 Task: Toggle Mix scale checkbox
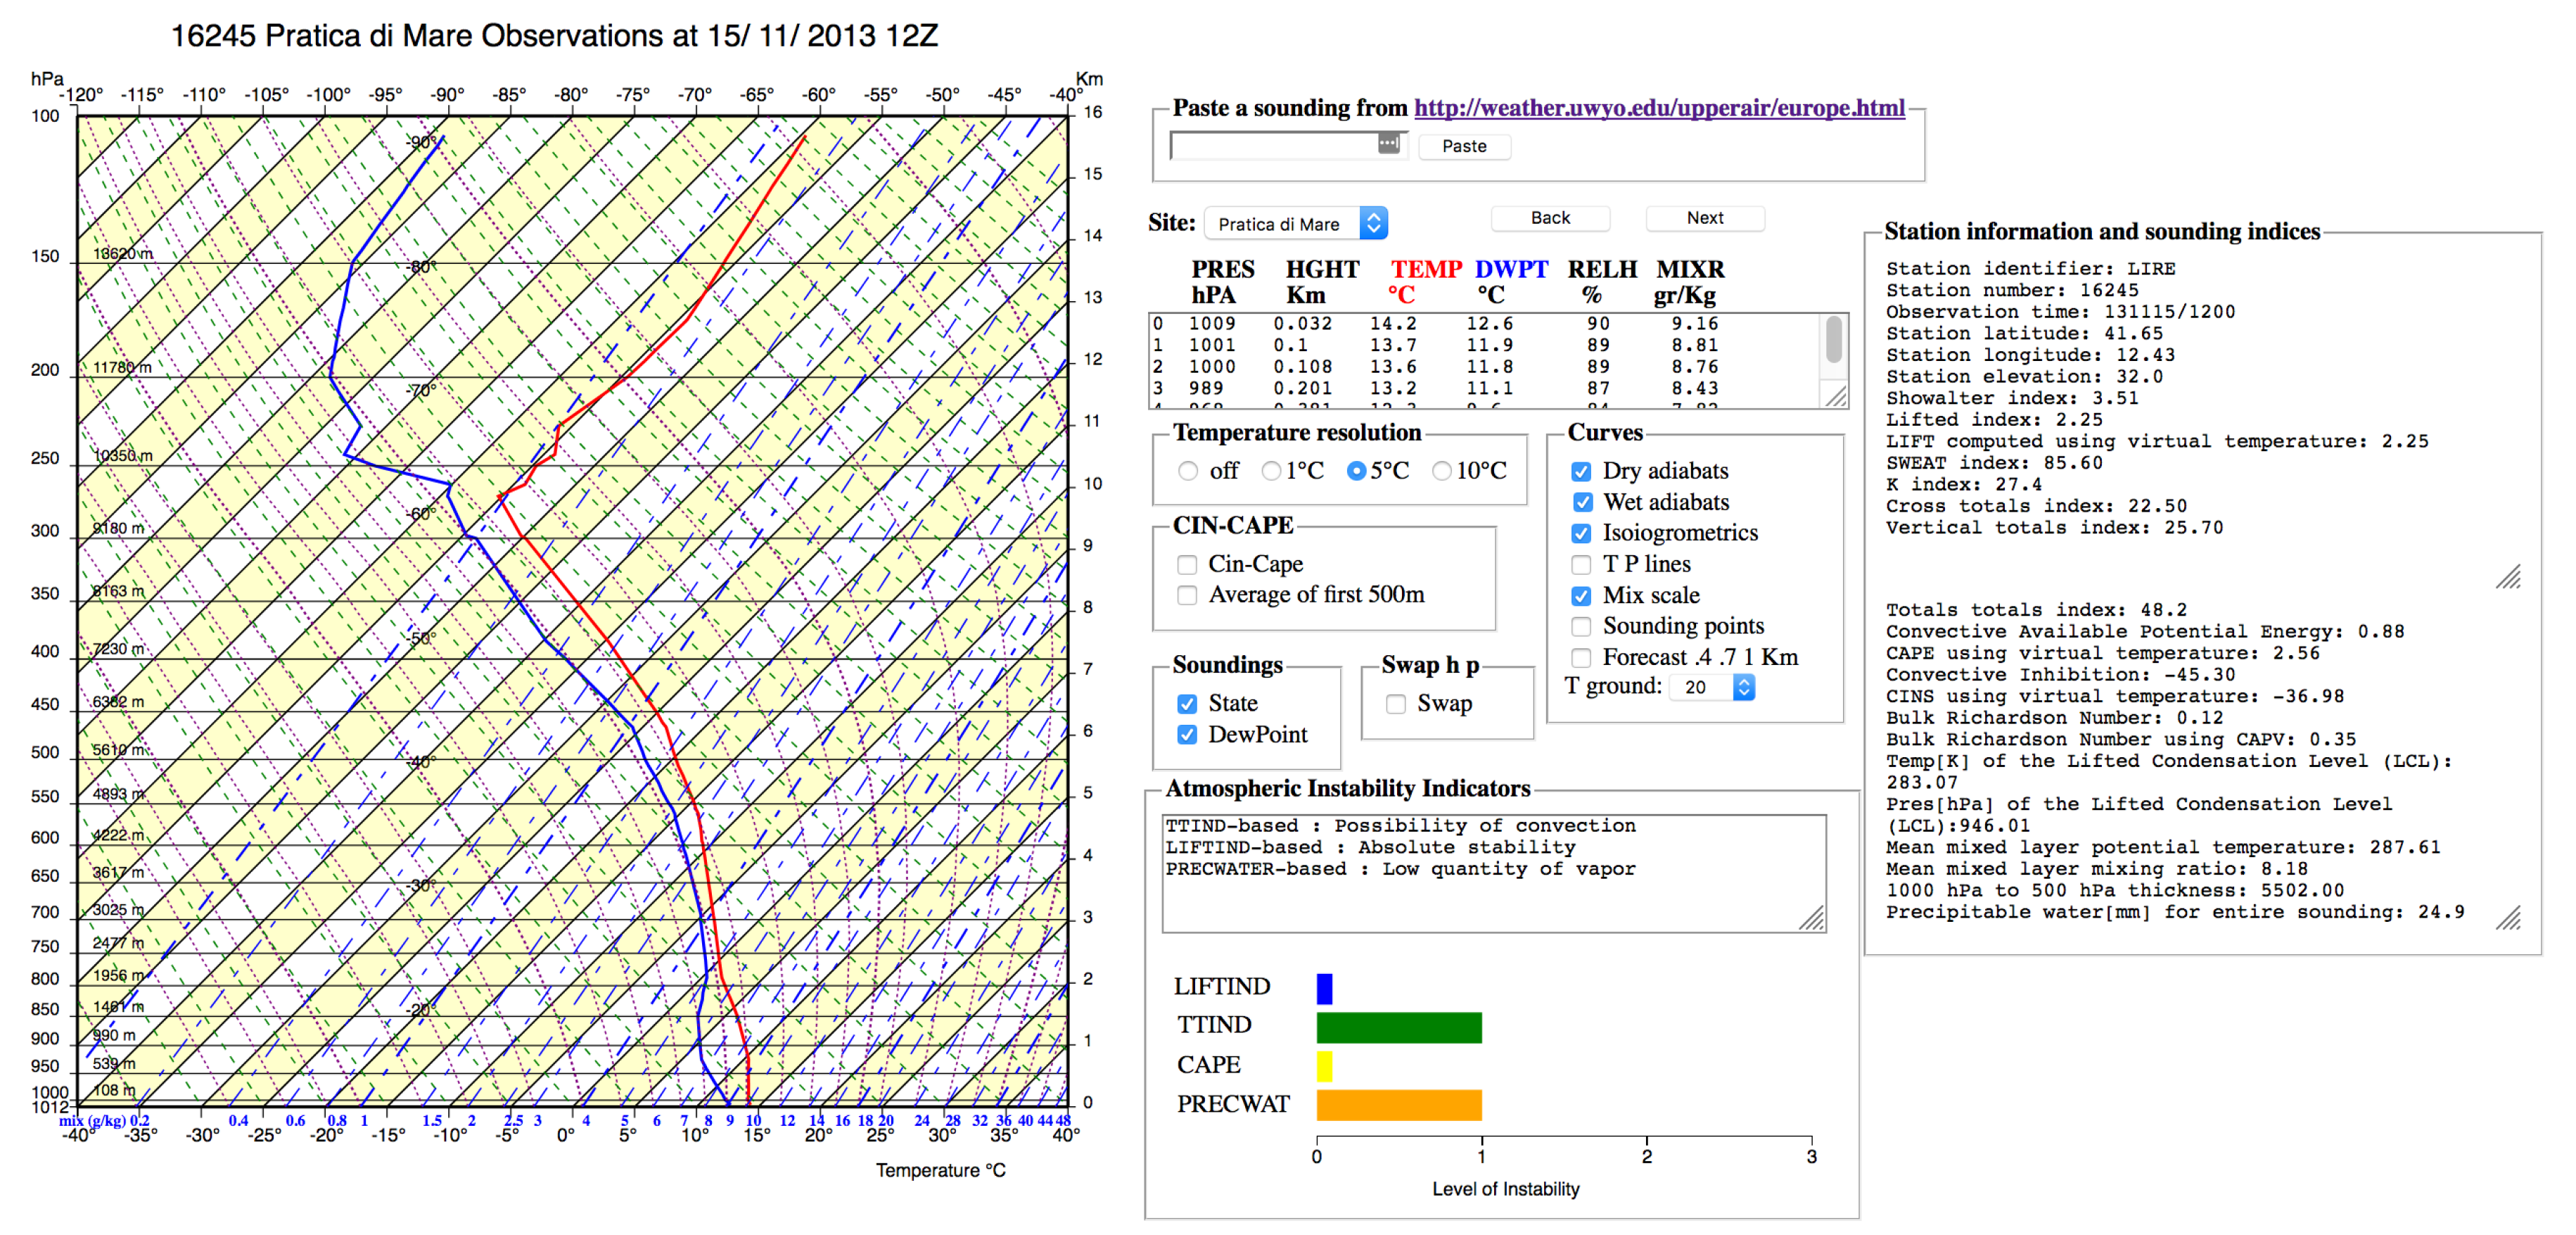coord(1581,596)
